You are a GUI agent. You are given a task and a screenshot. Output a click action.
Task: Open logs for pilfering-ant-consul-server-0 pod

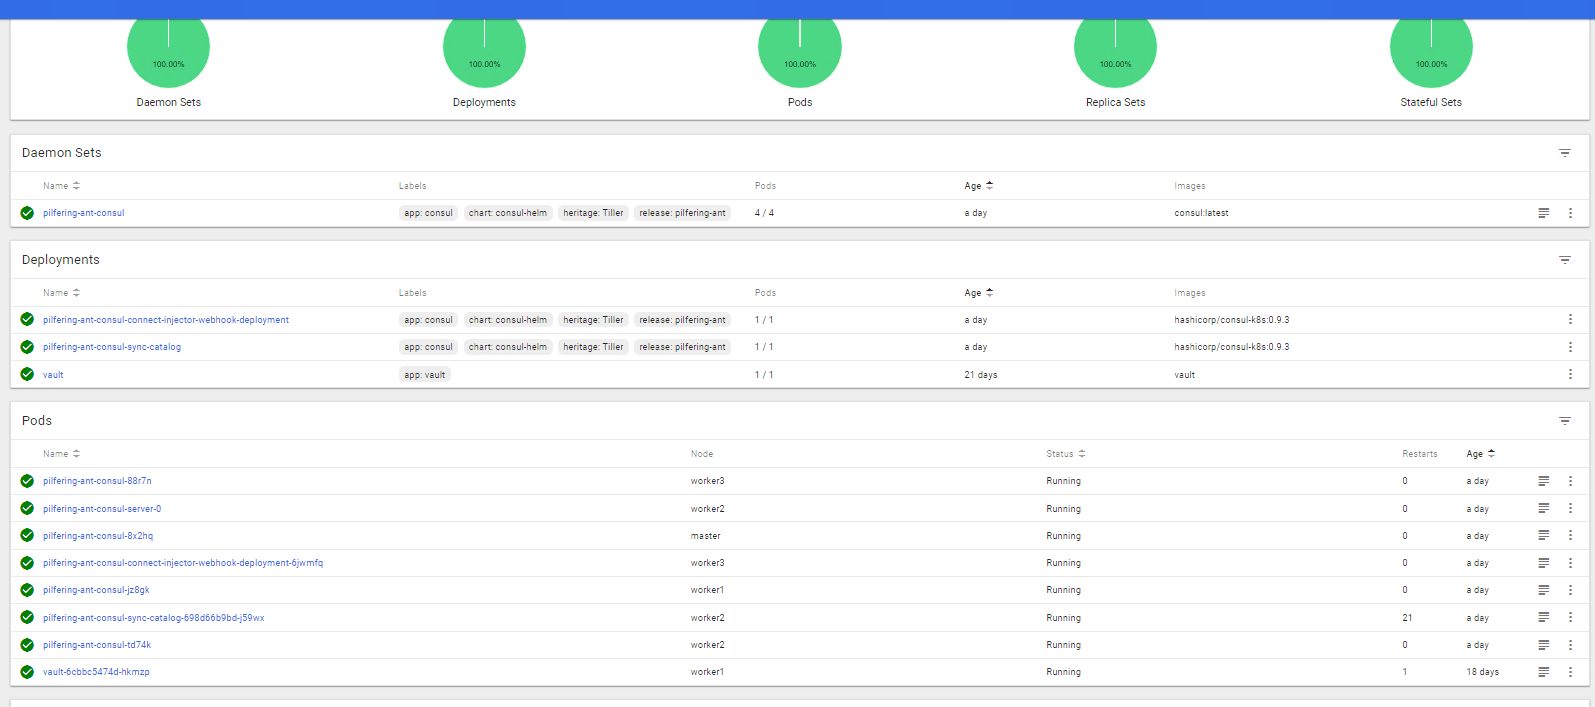coord(1543,509)
